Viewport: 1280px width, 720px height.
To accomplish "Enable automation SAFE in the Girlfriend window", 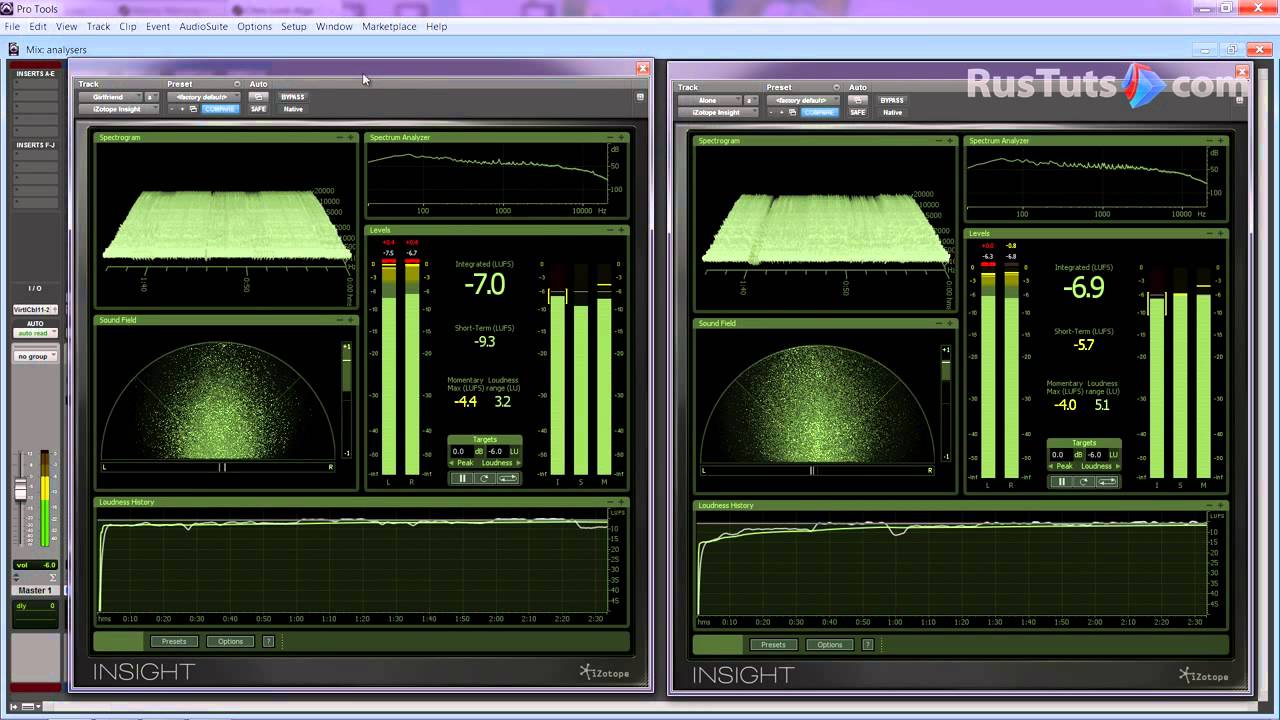I will (x=258, y=109).
